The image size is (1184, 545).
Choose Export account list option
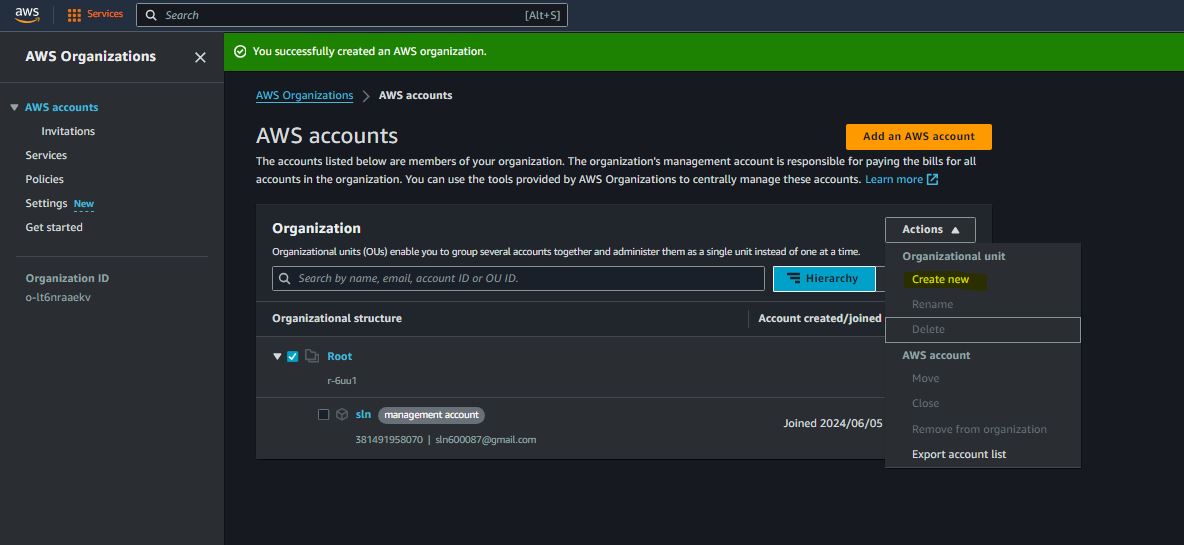[958, 454]
